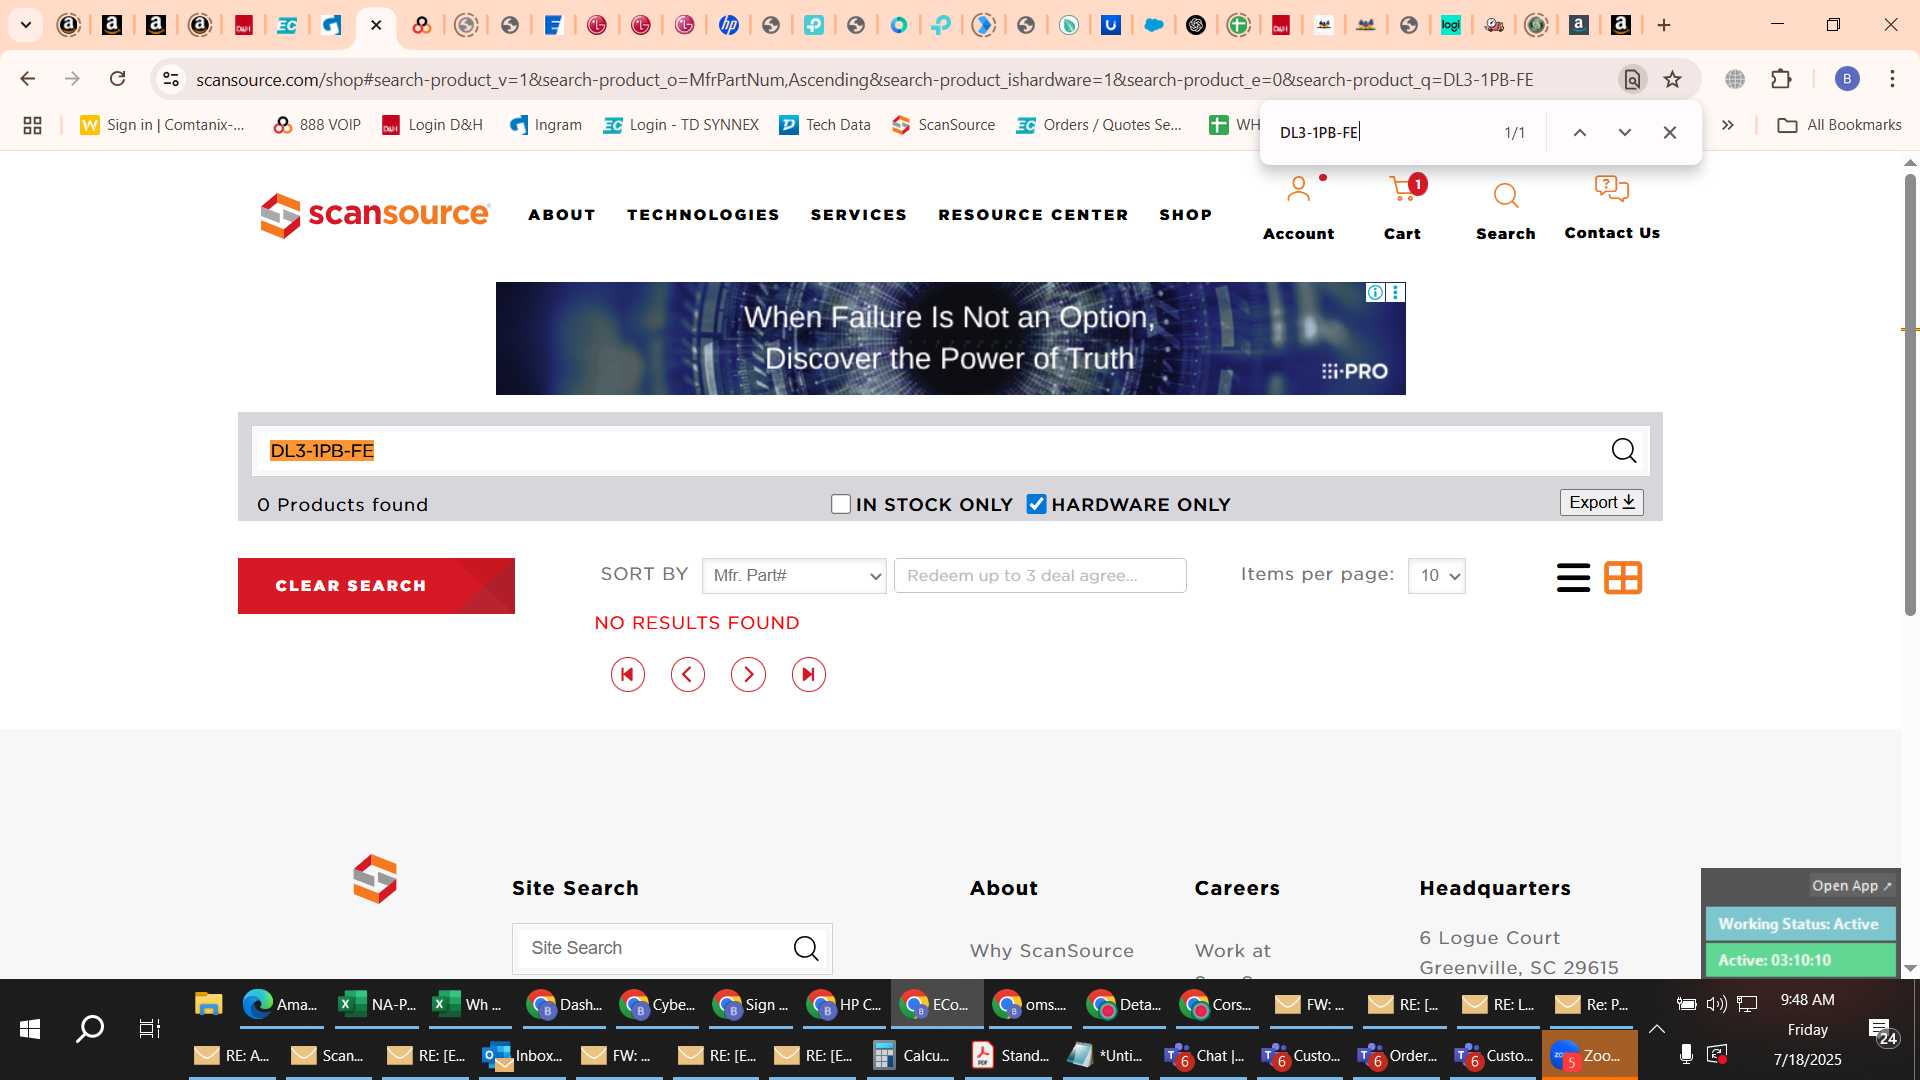
Task: Close the find-in-page bar
Action: (x=1670, y=132)
